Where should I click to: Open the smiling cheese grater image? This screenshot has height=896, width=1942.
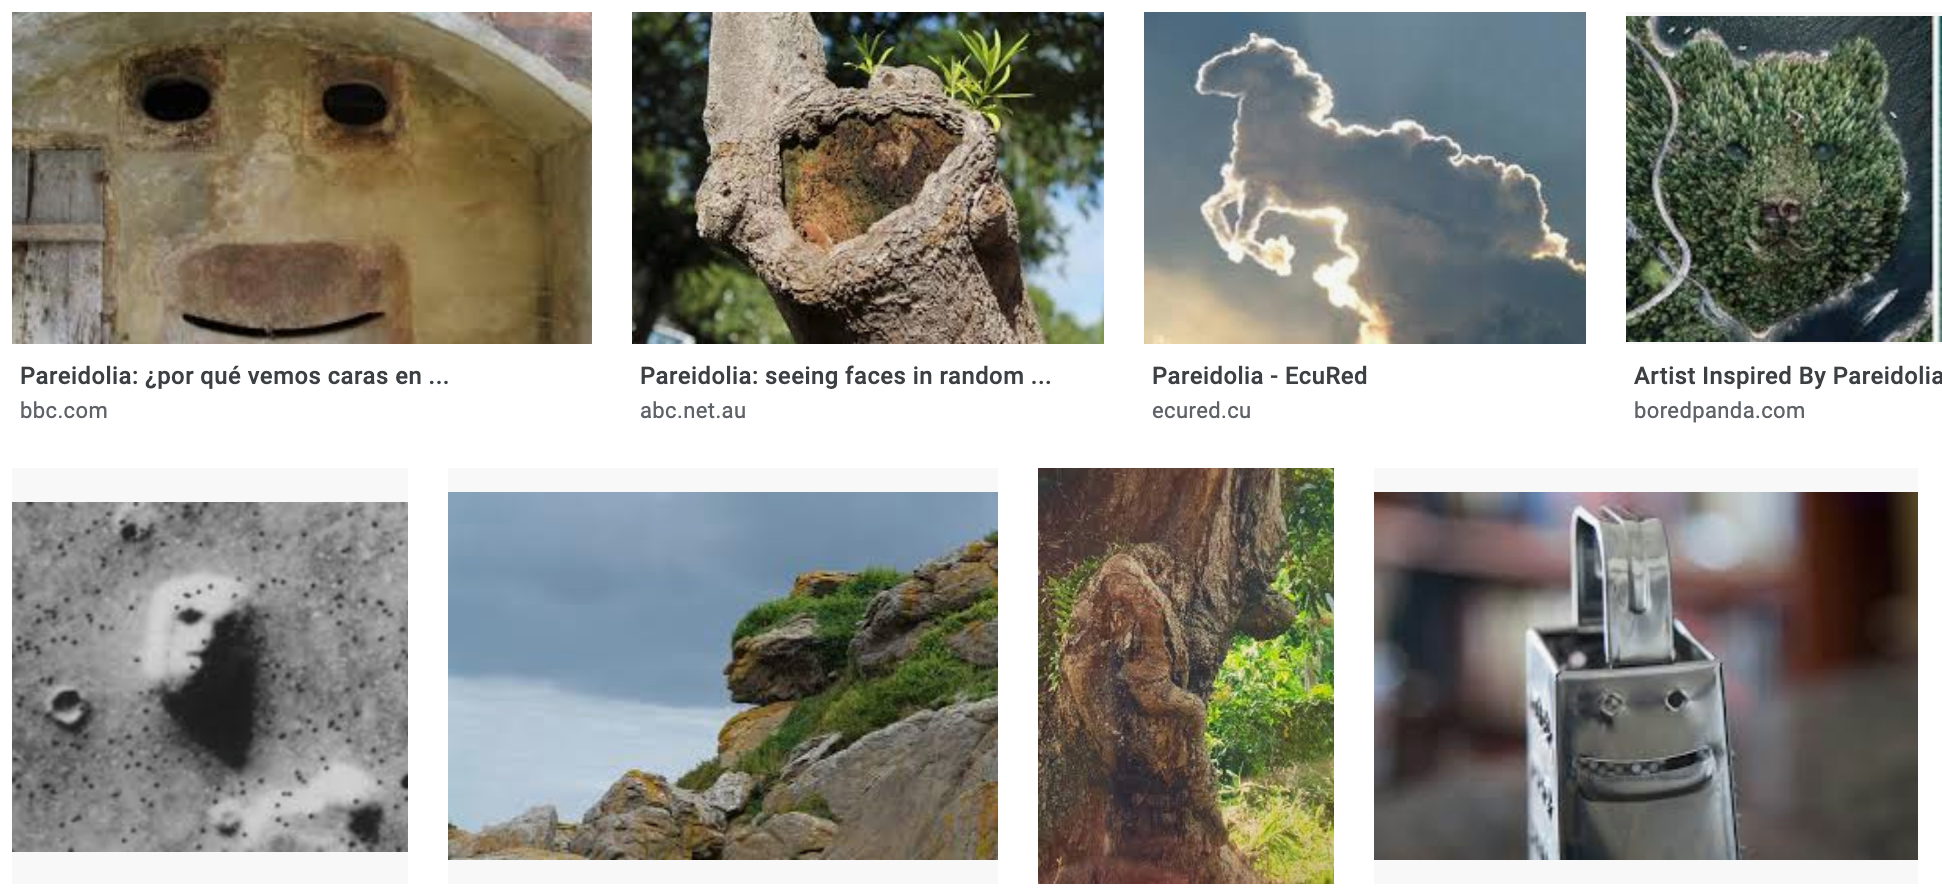pos(1646,676)
